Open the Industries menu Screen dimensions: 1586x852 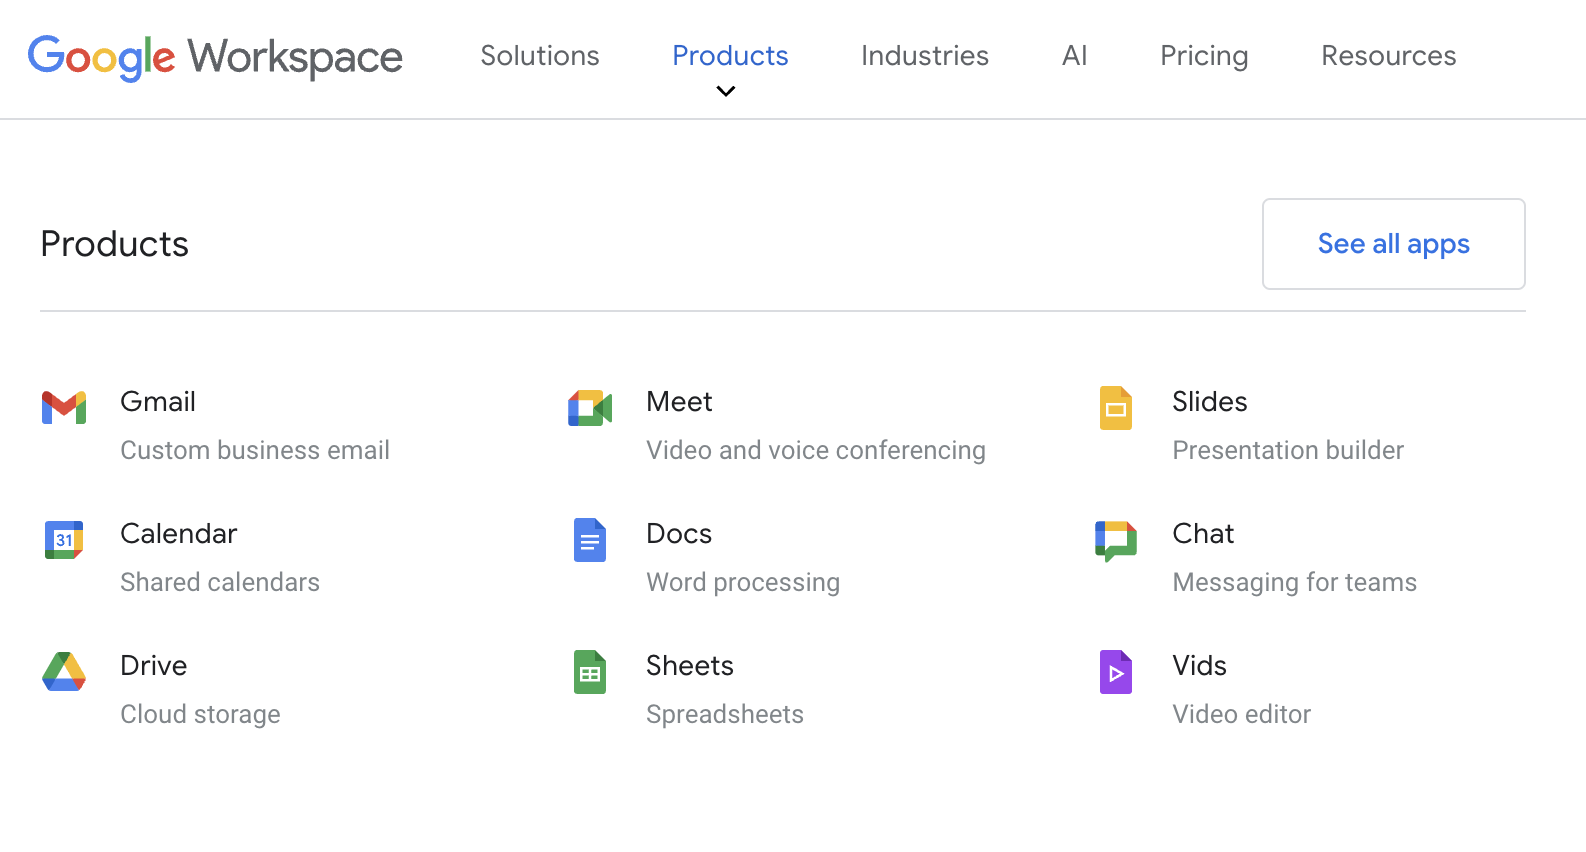click(925, 56)
